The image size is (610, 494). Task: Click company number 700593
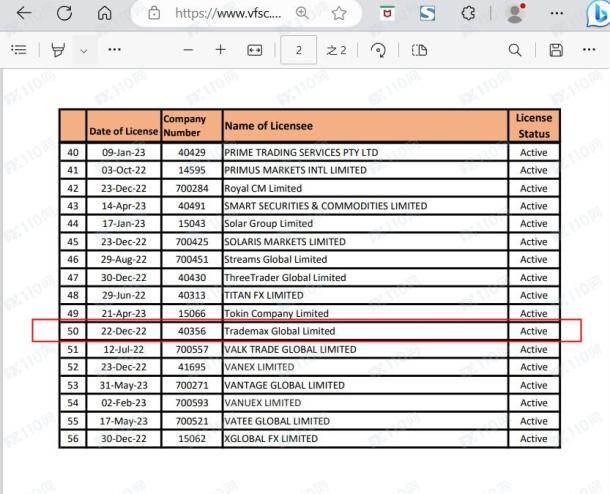[x=192, y=403]
